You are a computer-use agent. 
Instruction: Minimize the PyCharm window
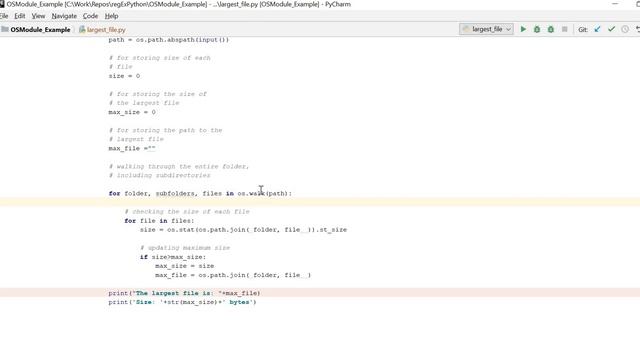coord(615,4)
